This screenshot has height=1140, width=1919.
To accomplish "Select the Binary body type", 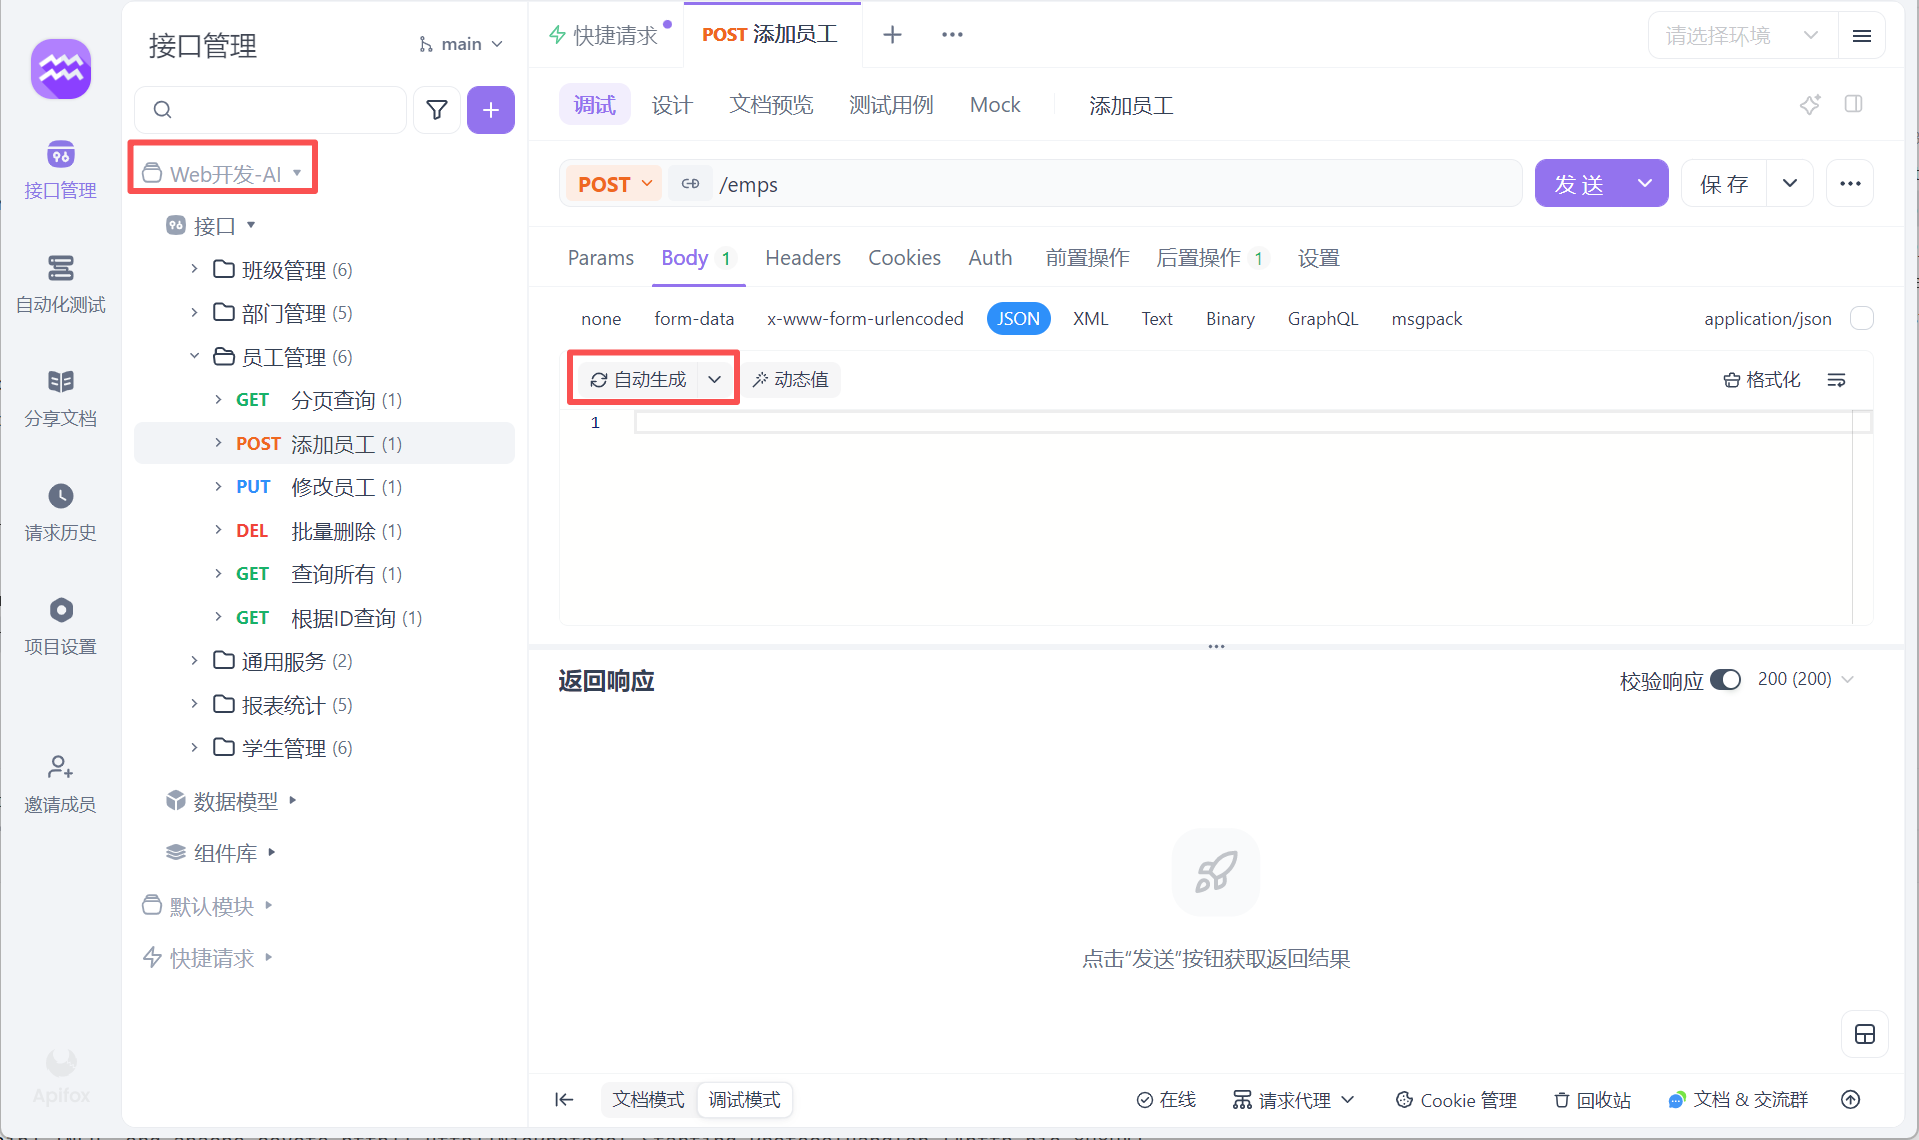I will coord(1230,319).
